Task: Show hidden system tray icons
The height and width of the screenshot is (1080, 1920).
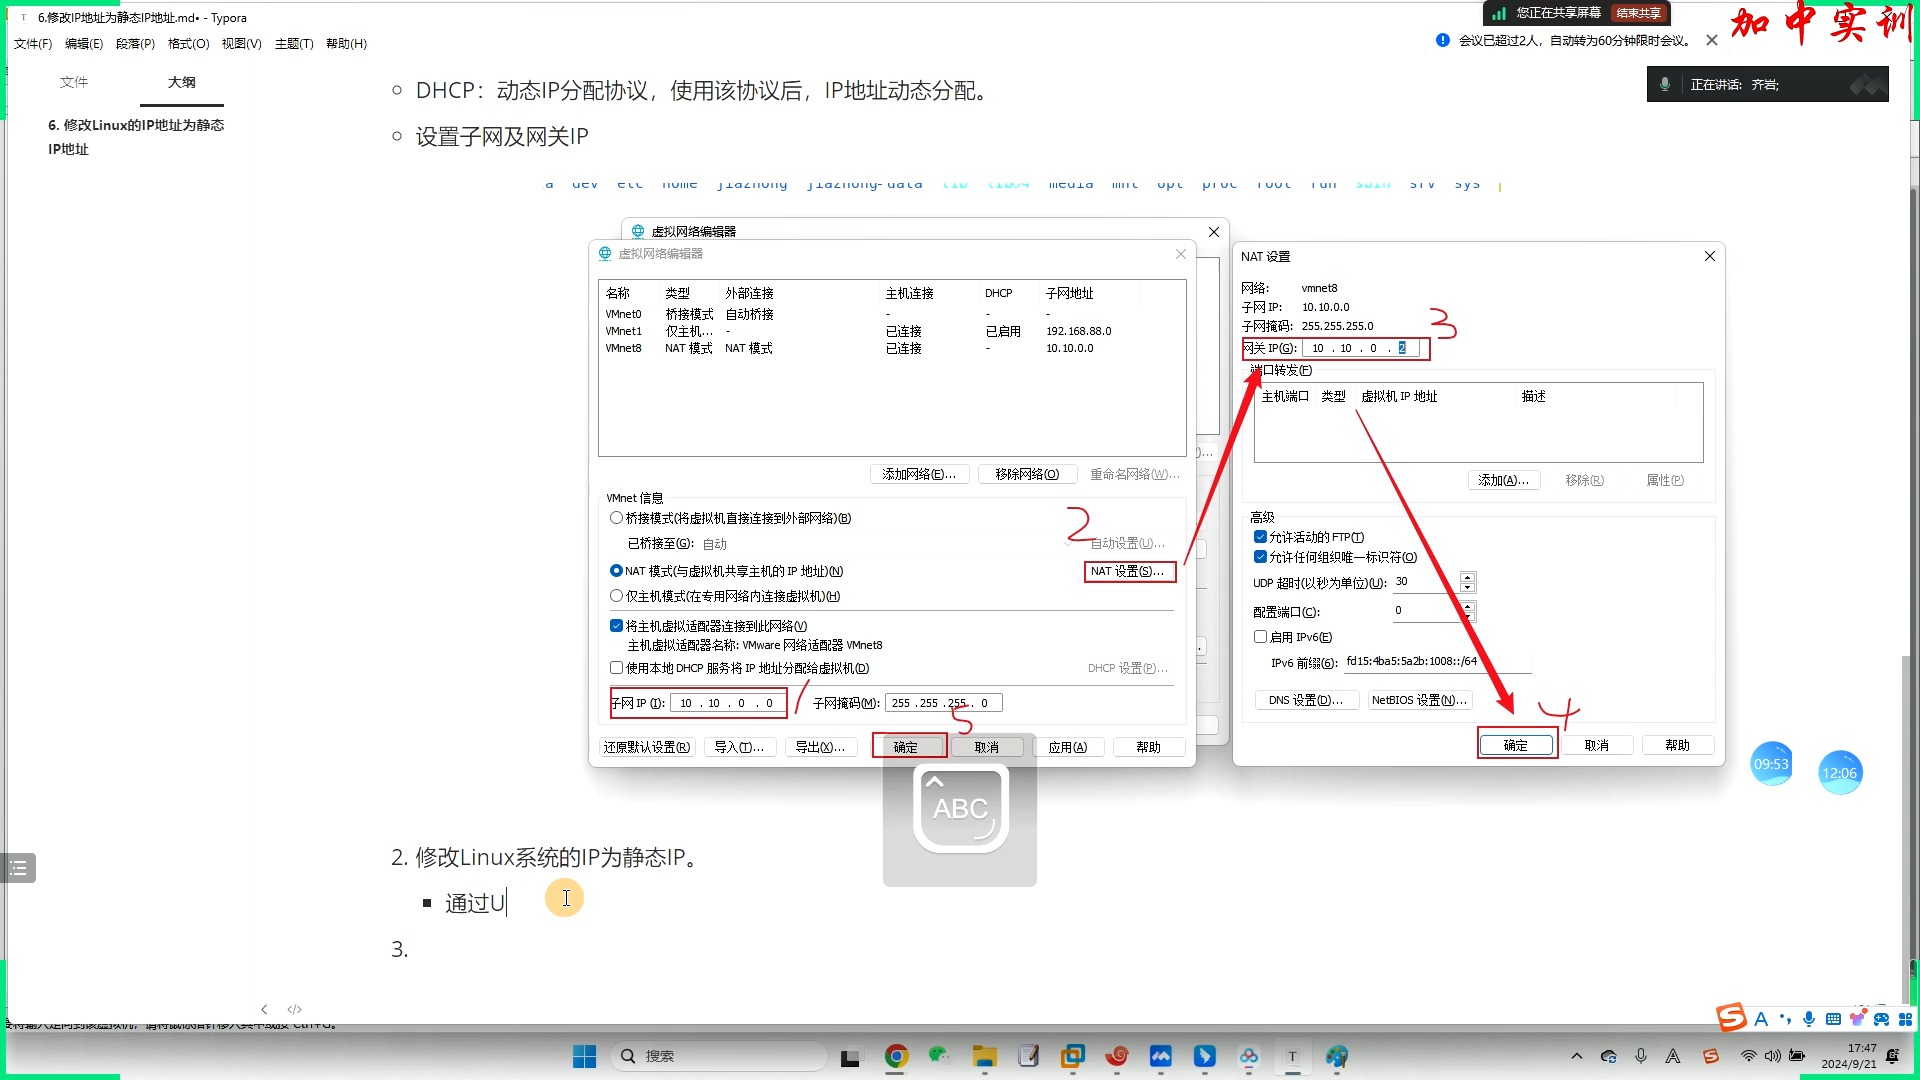Action: point(1577,1056)
